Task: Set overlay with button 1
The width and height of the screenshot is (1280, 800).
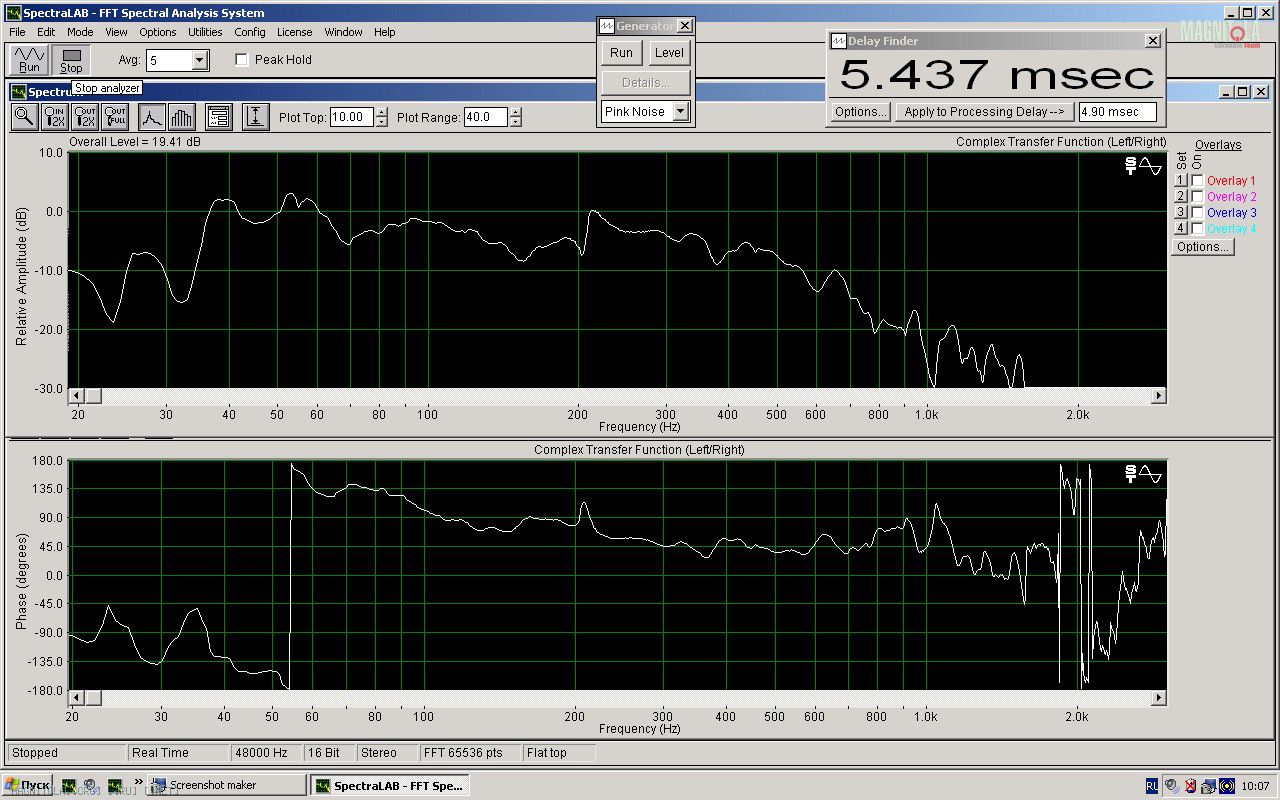Action: click(1181, 181)
